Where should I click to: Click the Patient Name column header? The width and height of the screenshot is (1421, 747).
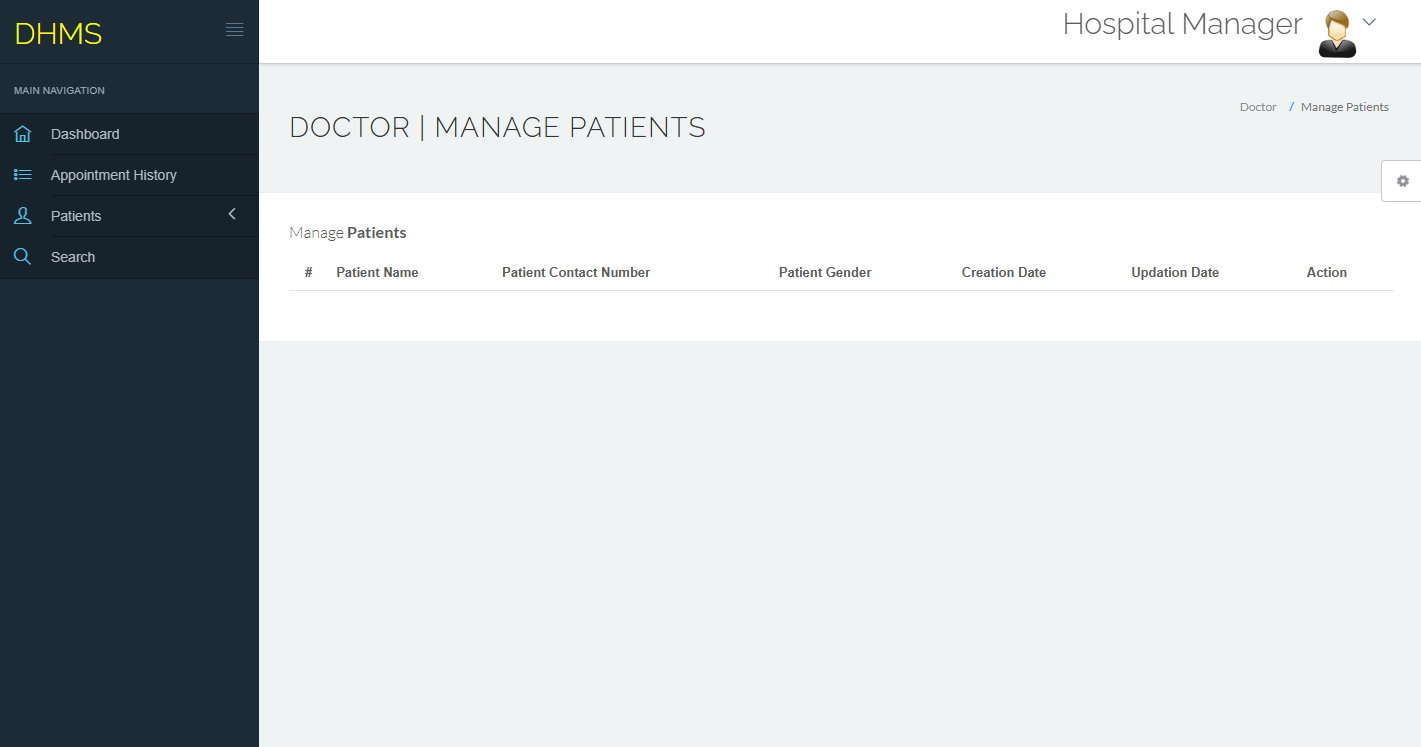(377, 272)
